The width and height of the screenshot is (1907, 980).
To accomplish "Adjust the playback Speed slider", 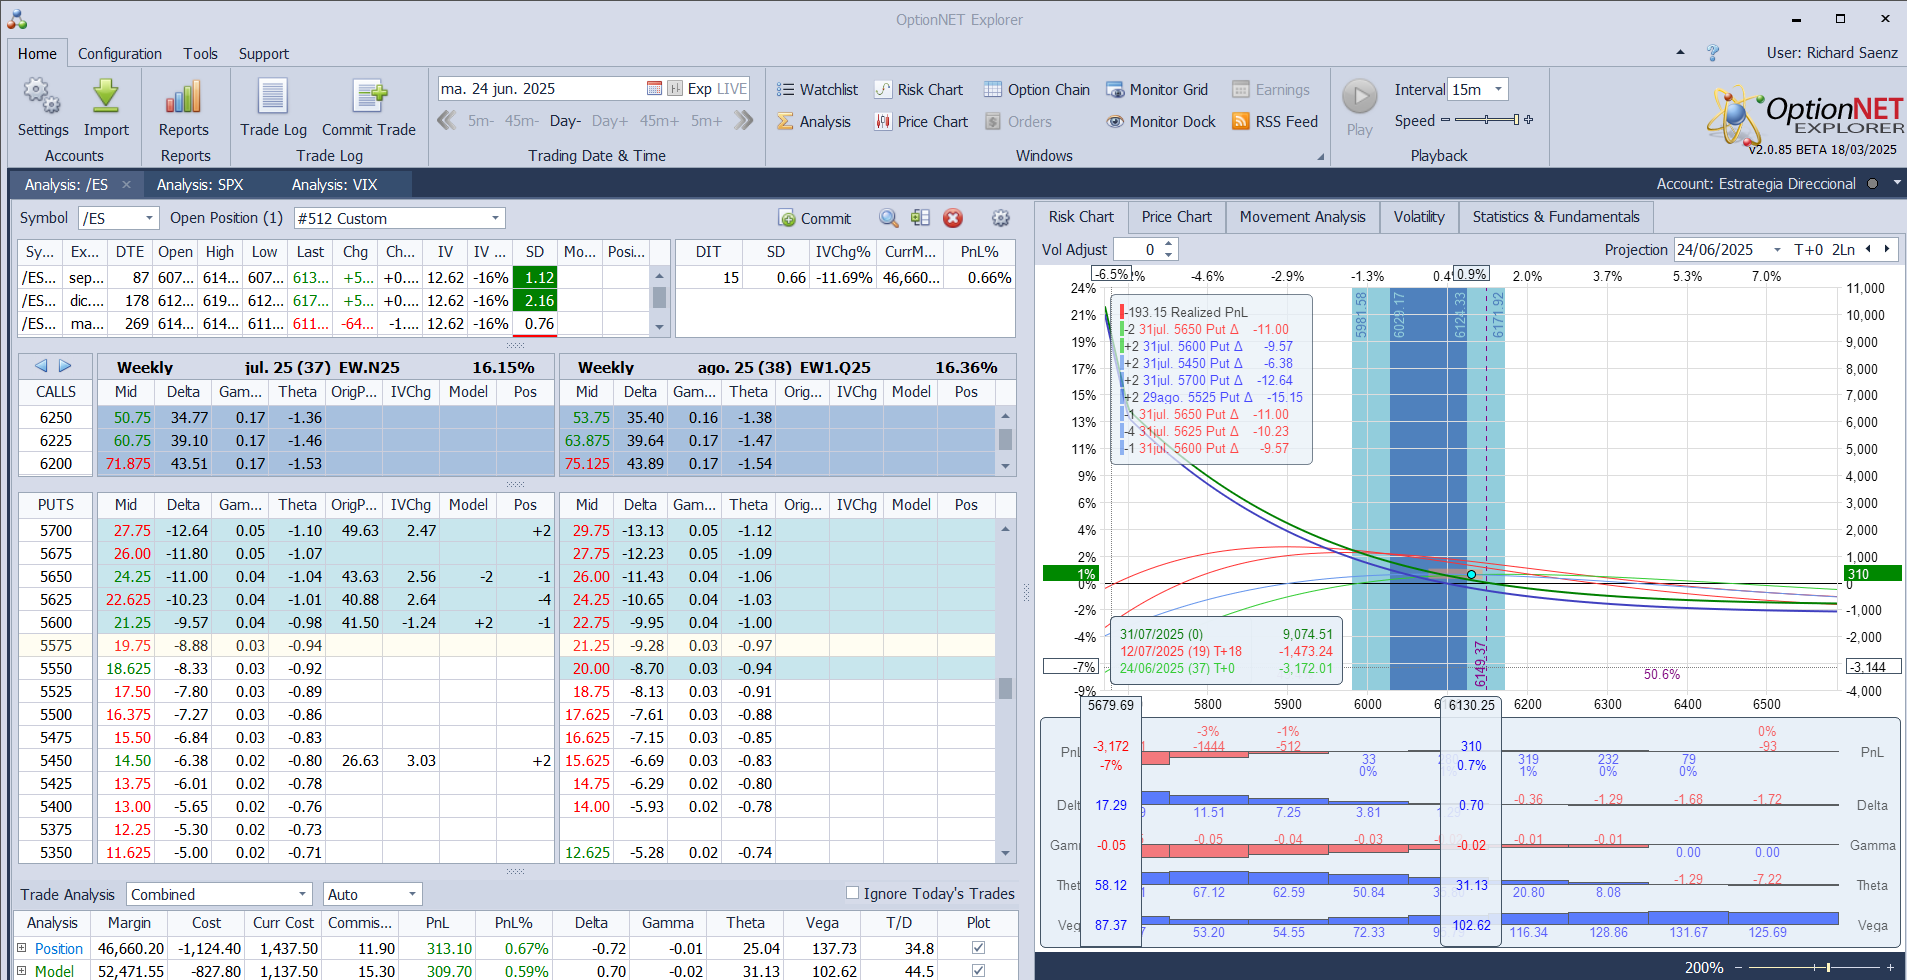I will [1487, 121].
